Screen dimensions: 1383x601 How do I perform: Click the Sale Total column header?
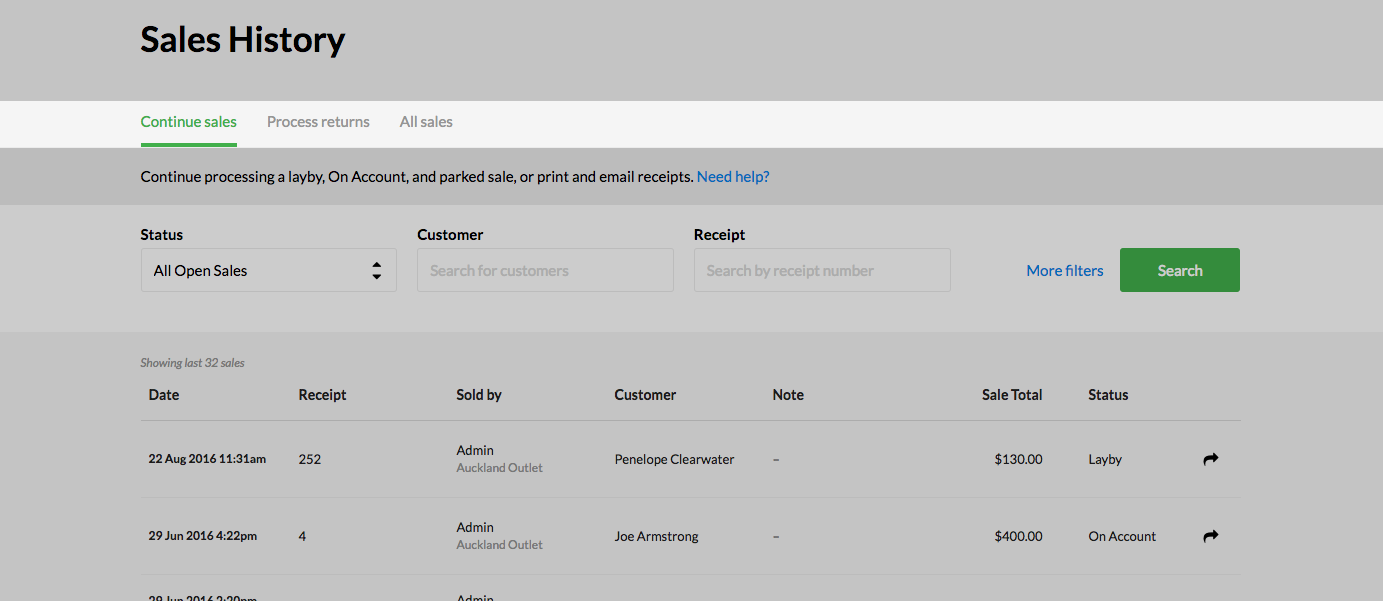click(1011, 395)
